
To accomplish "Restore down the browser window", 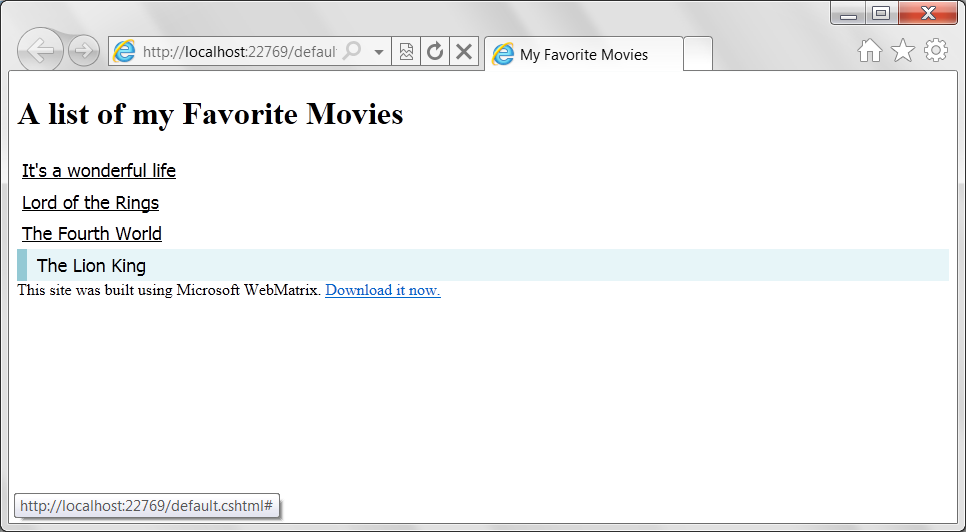I will pyautogui.click(x=882, y=13).
